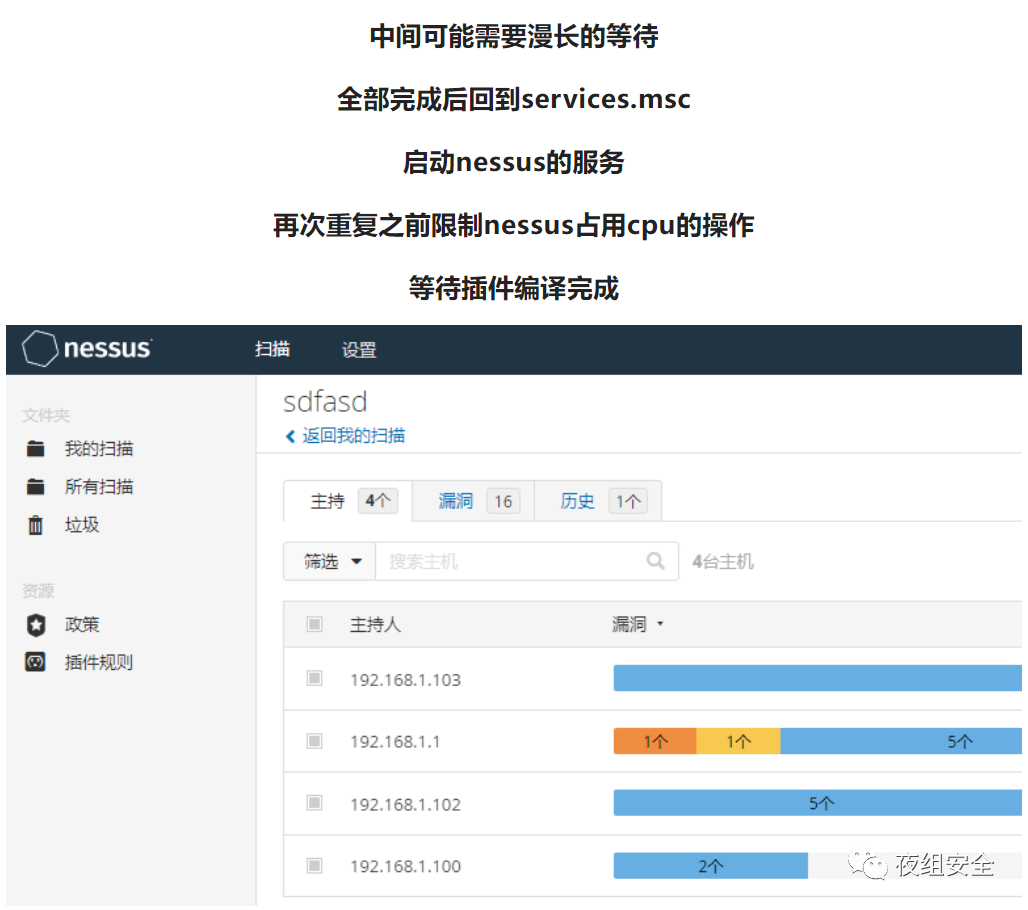
Task: Click blue 5个 bar for 192.168.1.102
Action: point(818,802)
